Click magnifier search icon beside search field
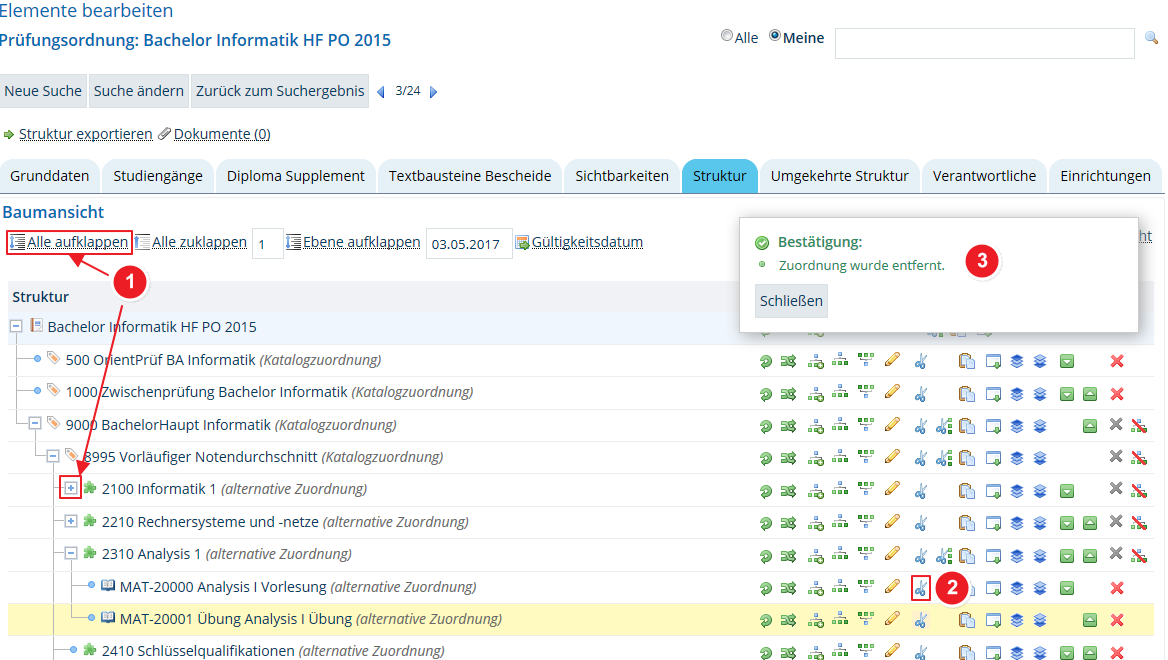The height and width of the screenshot is (660, 1168). (1152, 37)
